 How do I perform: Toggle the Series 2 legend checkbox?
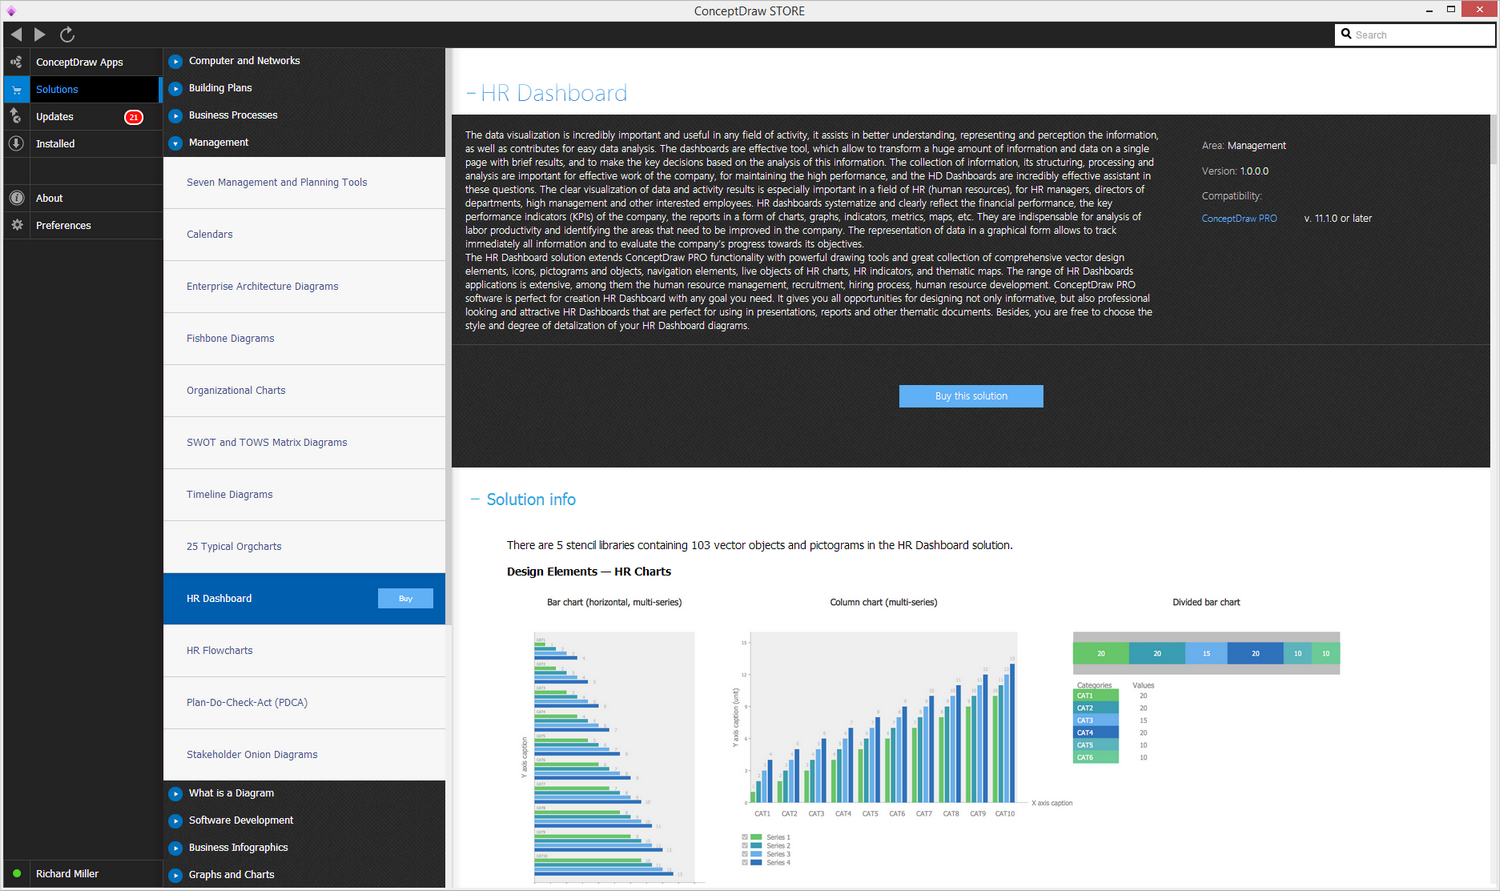[745, 846]
